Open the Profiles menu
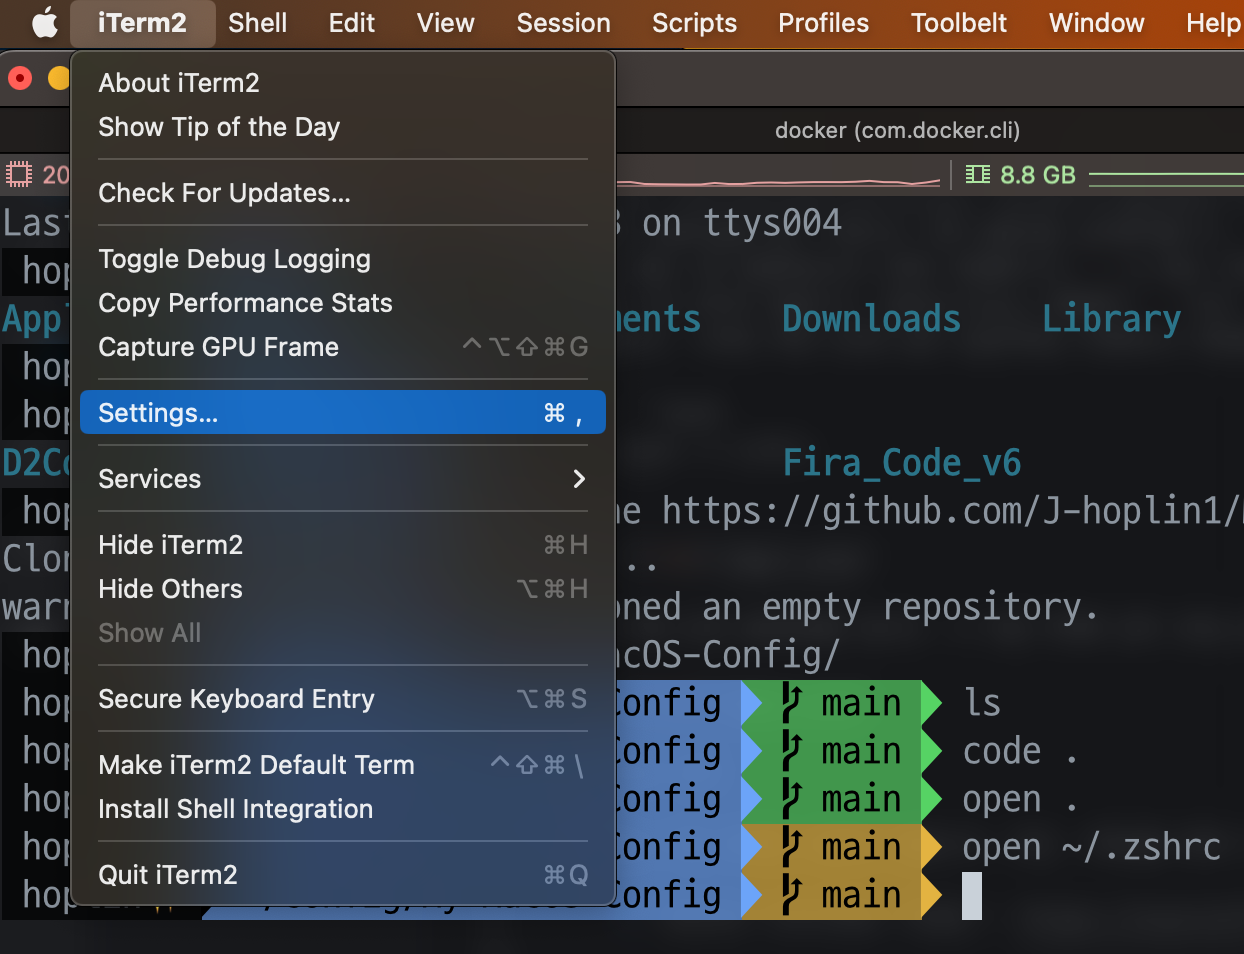 824,23
